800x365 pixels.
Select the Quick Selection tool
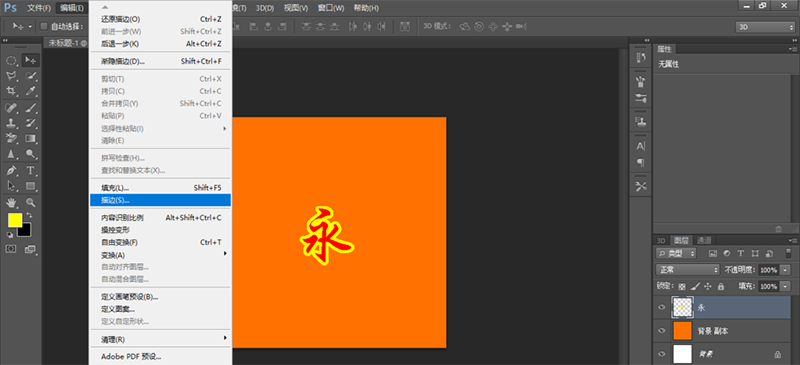coord(31,76)
